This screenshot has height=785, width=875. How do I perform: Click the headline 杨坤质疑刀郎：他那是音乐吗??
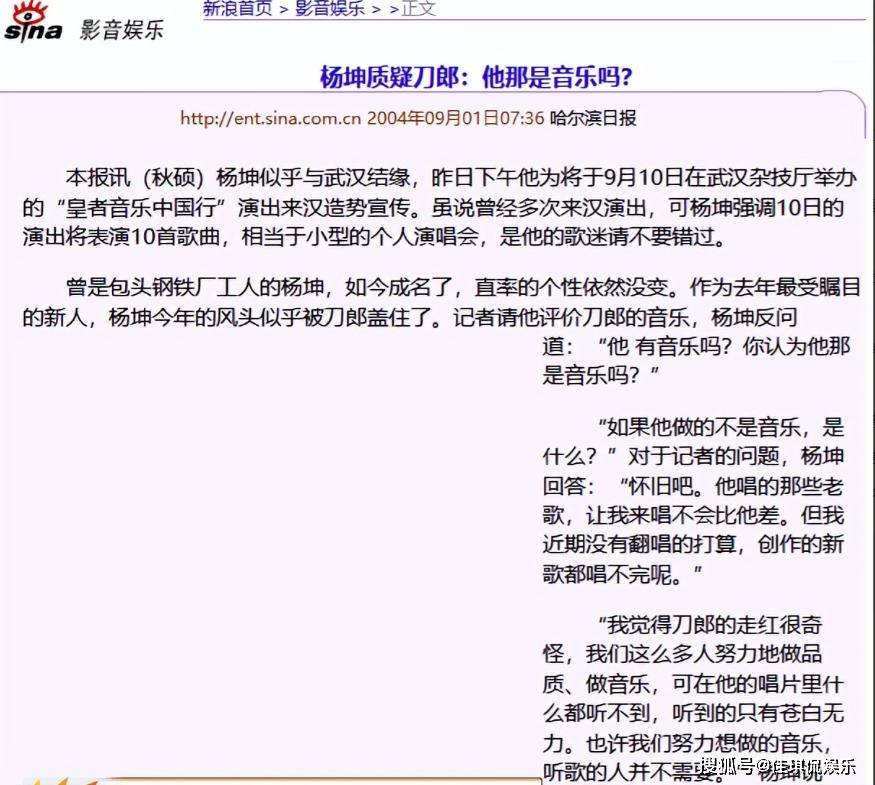(x=476, y=76)
